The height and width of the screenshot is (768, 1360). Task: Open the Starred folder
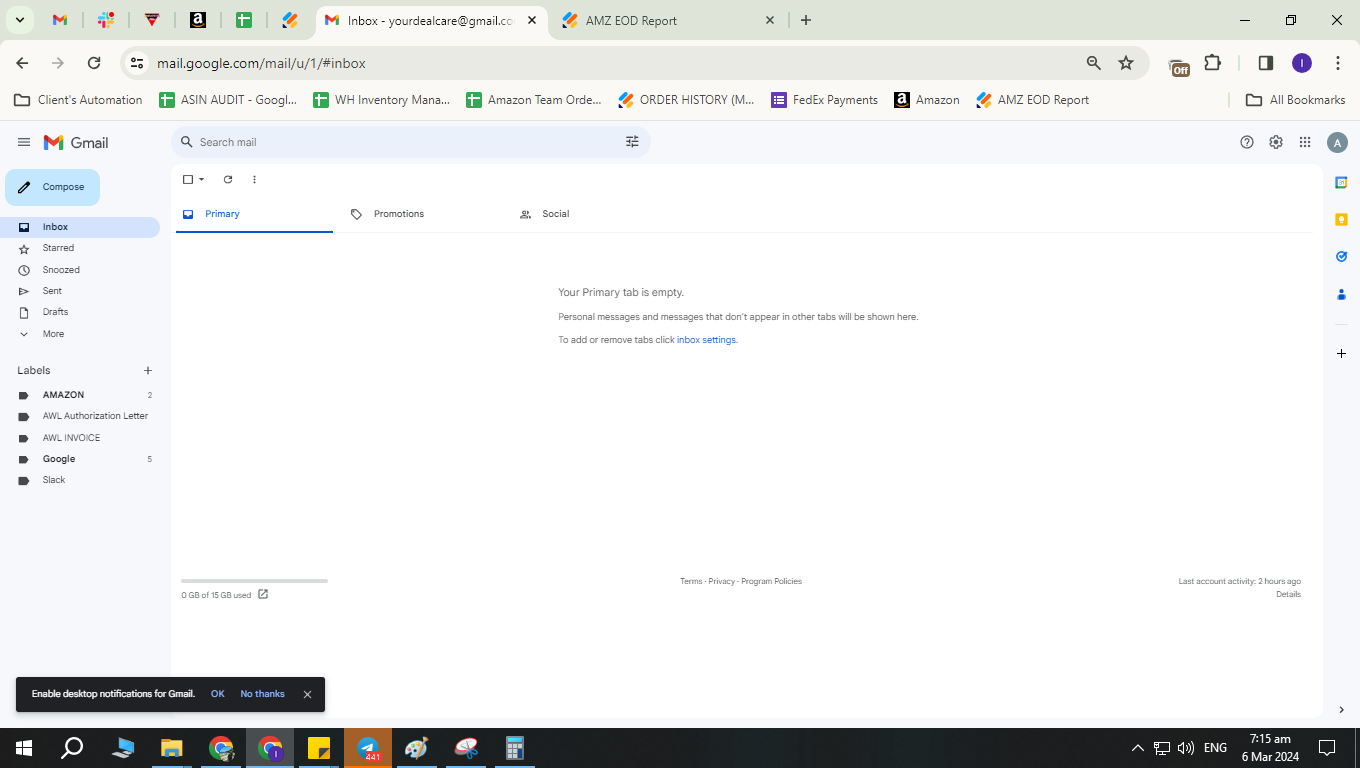pos(80,248)
